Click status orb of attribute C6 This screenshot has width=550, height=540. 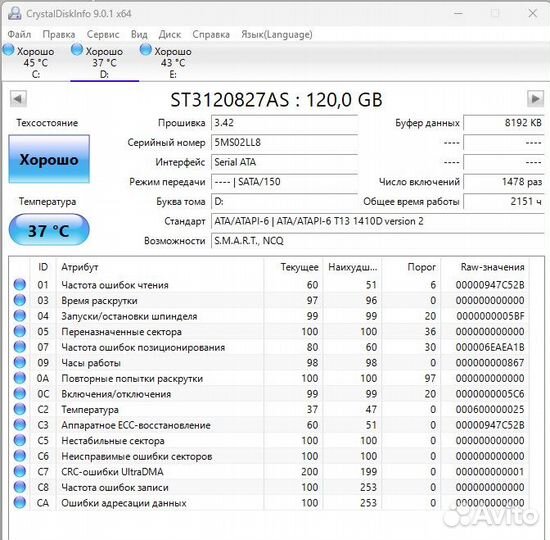coord(20,455)
